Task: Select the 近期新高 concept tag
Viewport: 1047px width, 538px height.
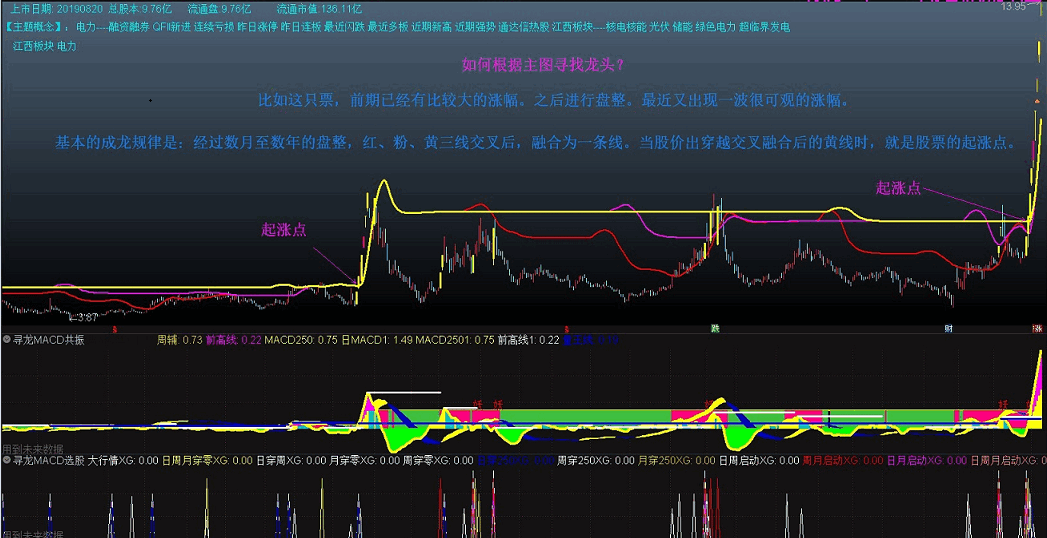Action: click(431, 27)
